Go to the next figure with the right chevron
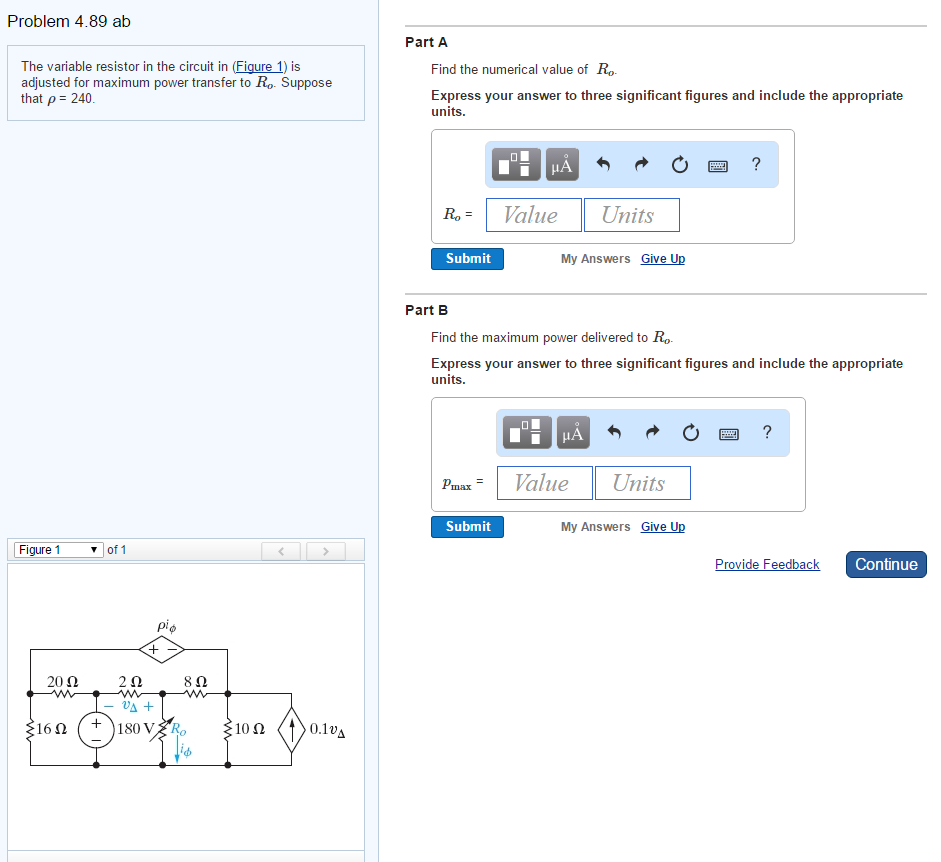 pyautogui.click(x=325, y=549)
